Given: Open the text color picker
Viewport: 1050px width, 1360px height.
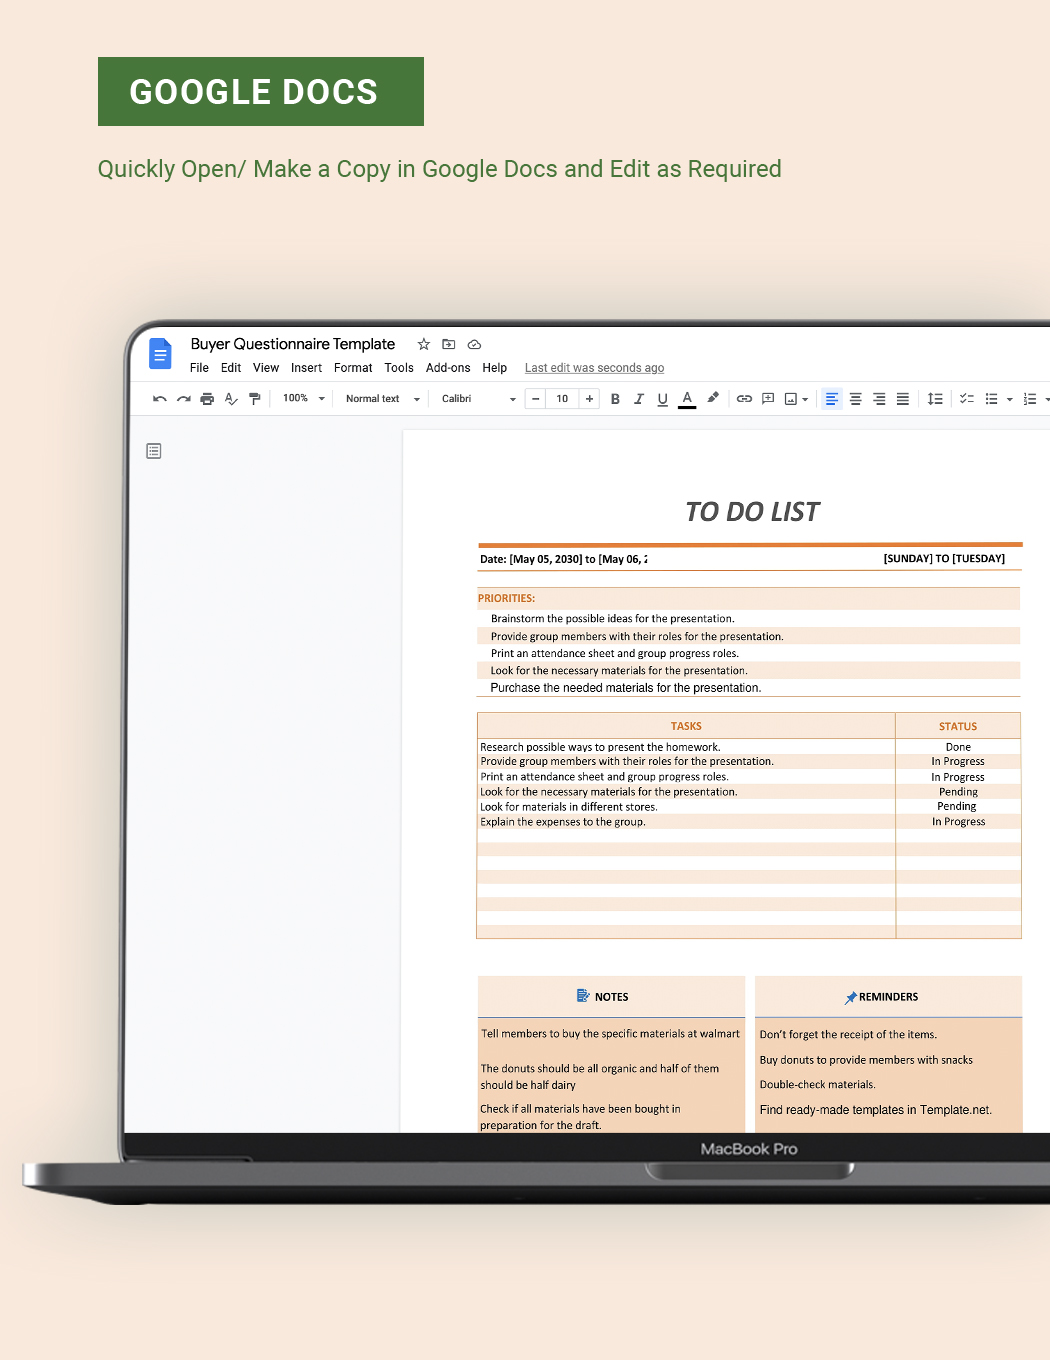Looking at the screenshot, I should point(687,398).
